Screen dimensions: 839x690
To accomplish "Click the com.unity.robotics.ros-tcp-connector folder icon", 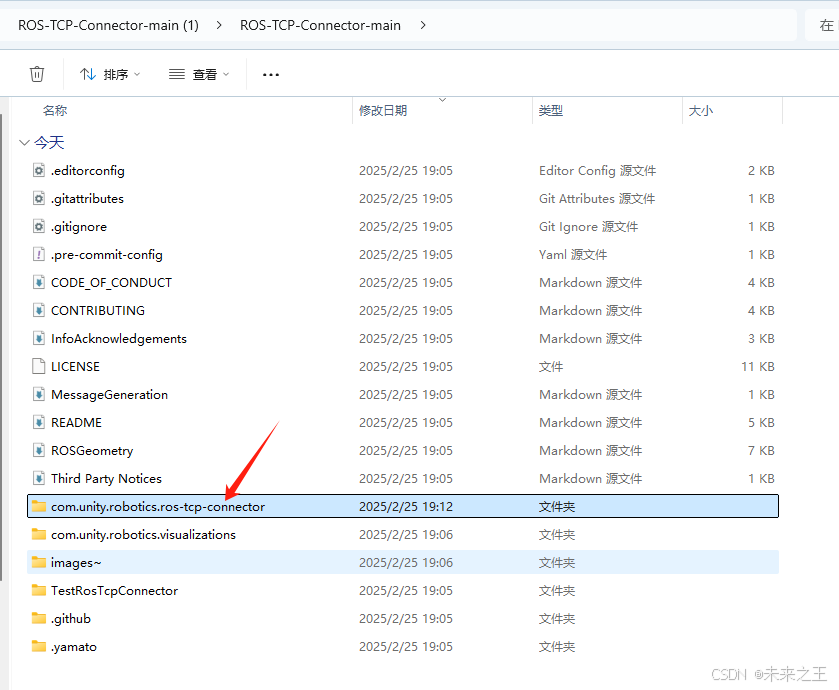I will (39, 506).
